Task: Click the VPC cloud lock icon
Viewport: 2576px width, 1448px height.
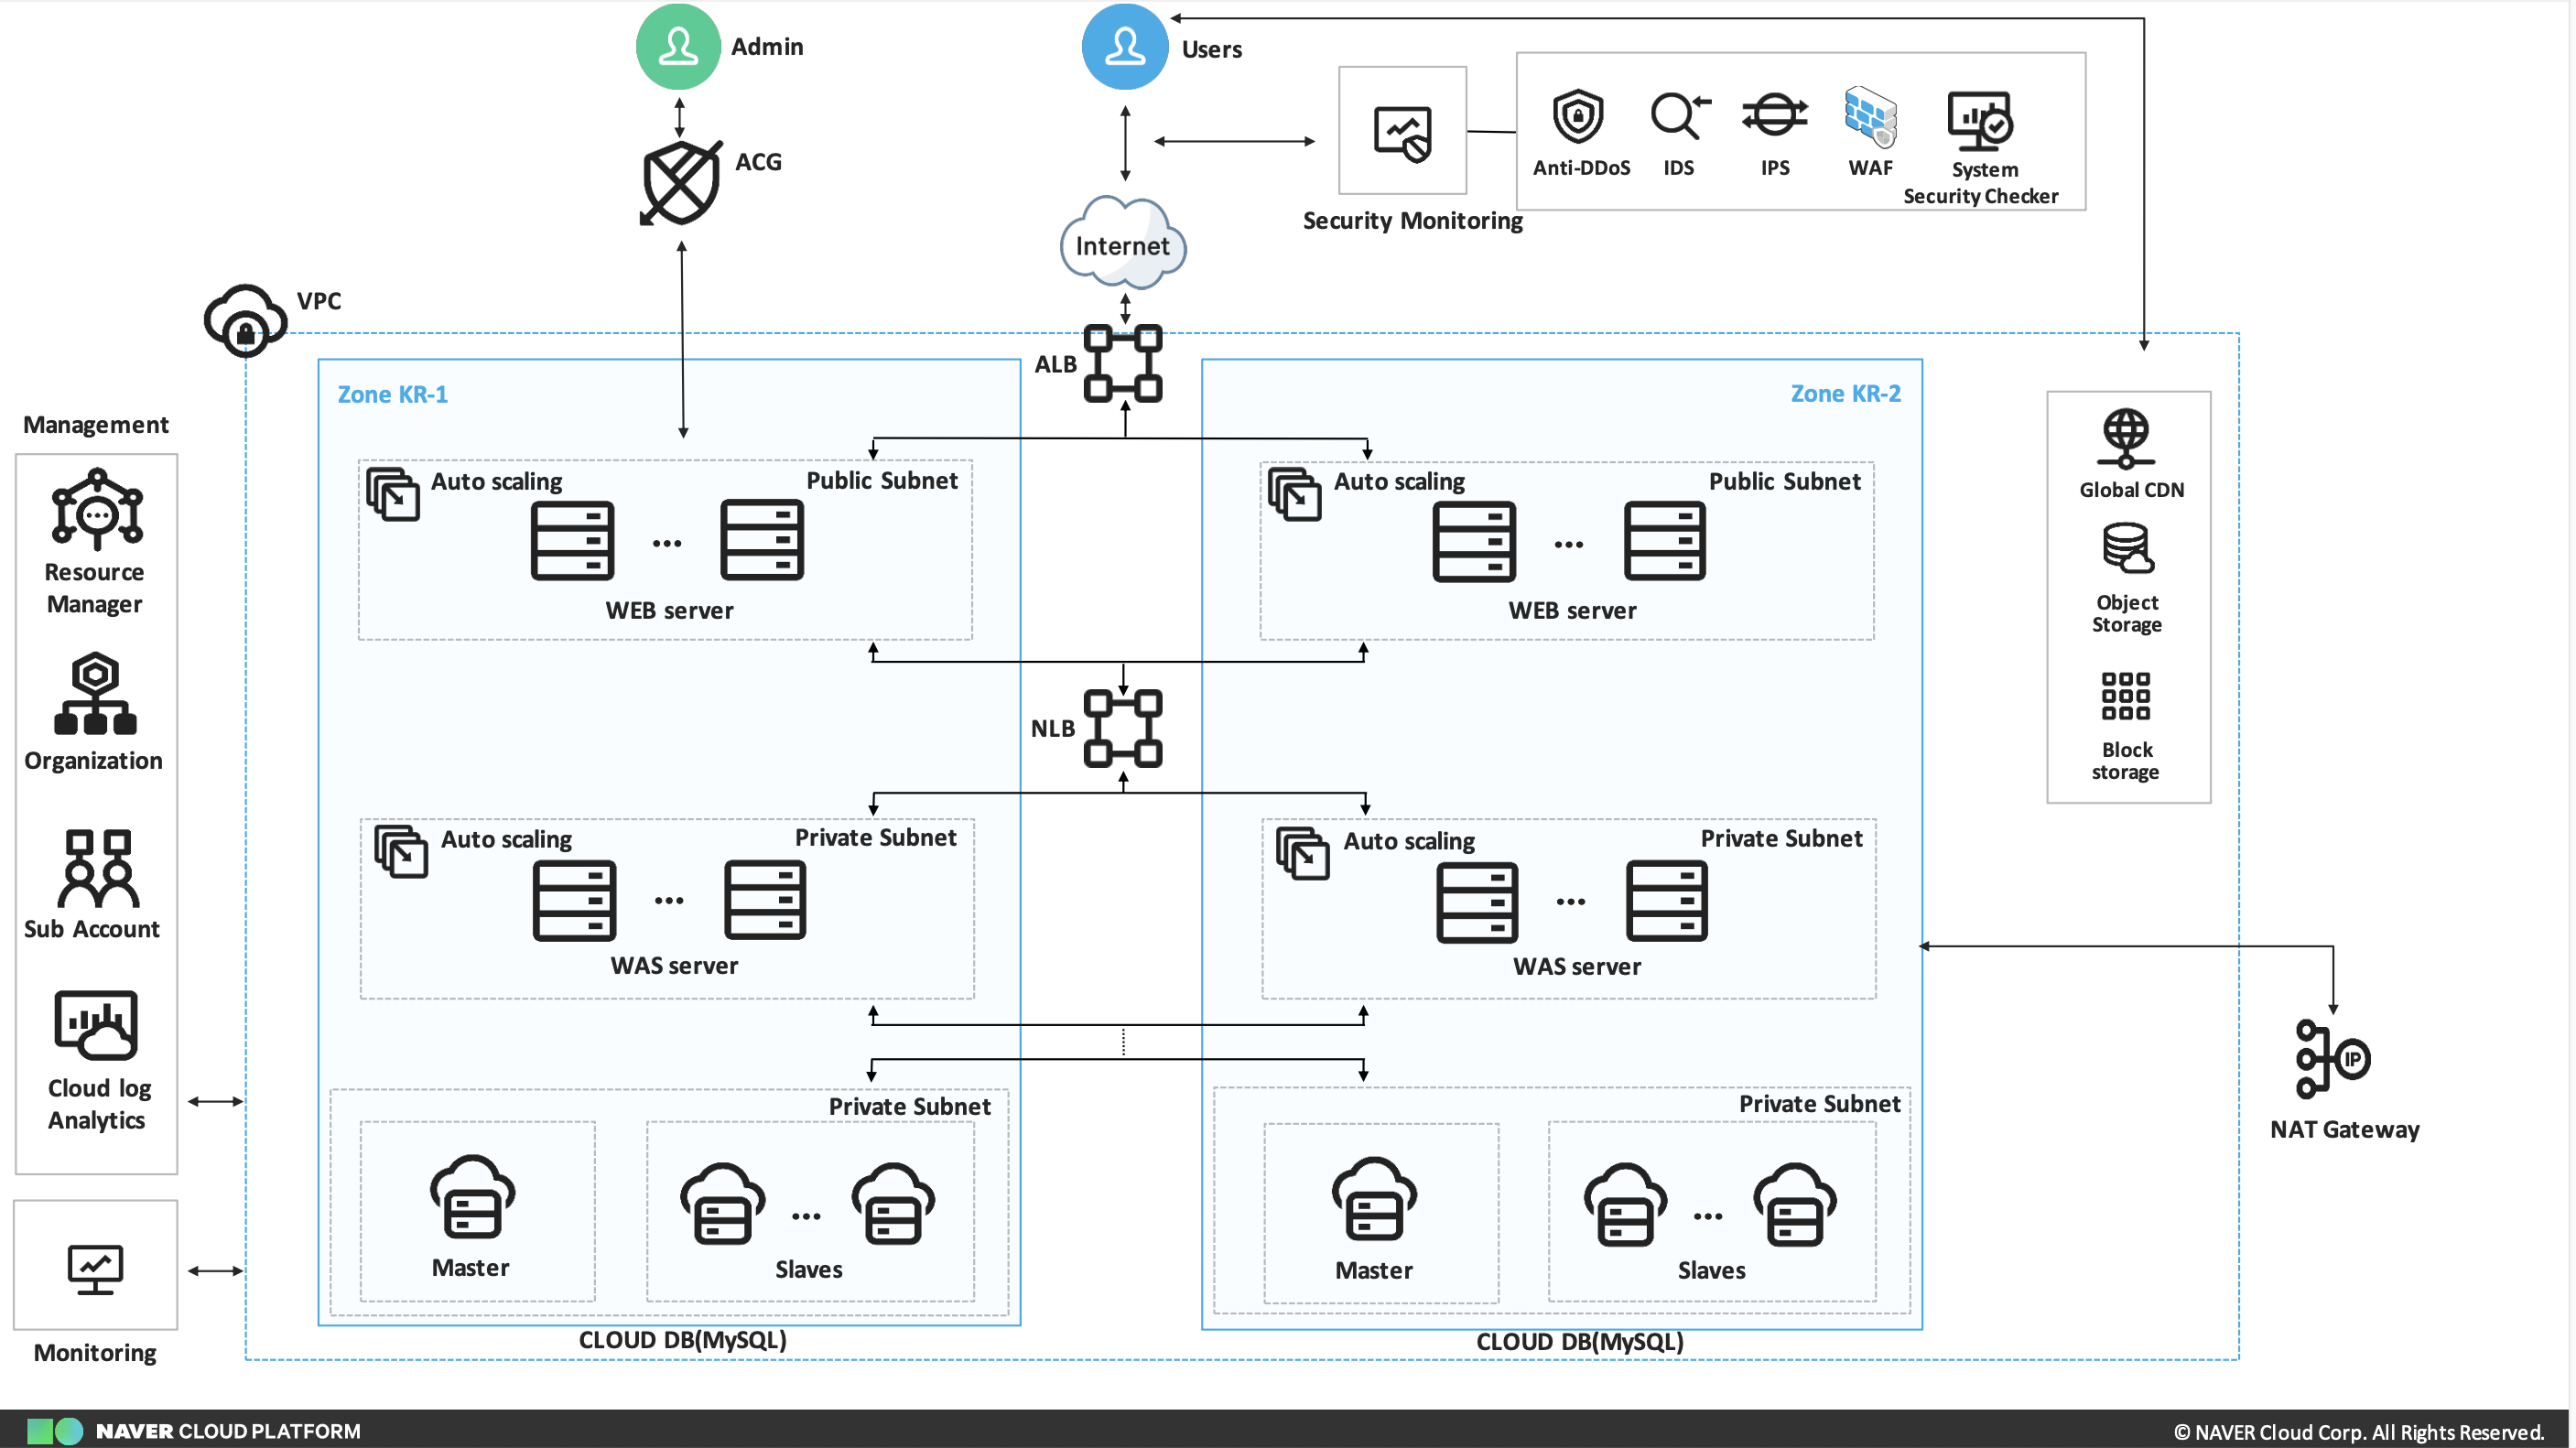Action: click(x=245, y=321)
